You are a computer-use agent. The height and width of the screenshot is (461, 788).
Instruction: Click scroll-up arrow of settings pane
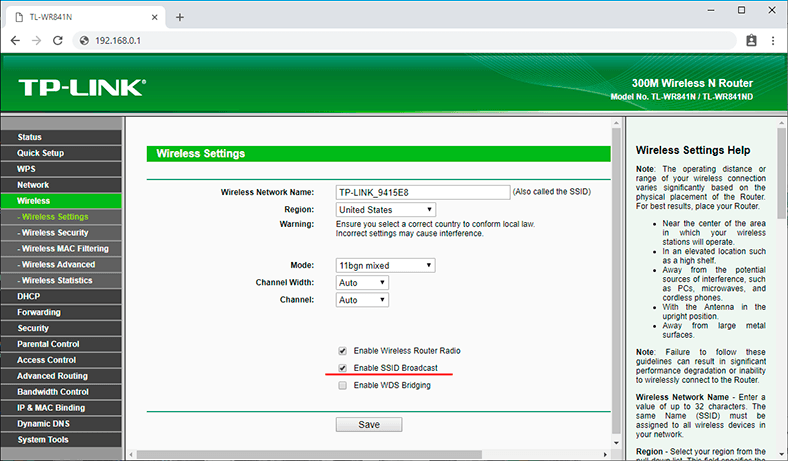click(616, 123)
